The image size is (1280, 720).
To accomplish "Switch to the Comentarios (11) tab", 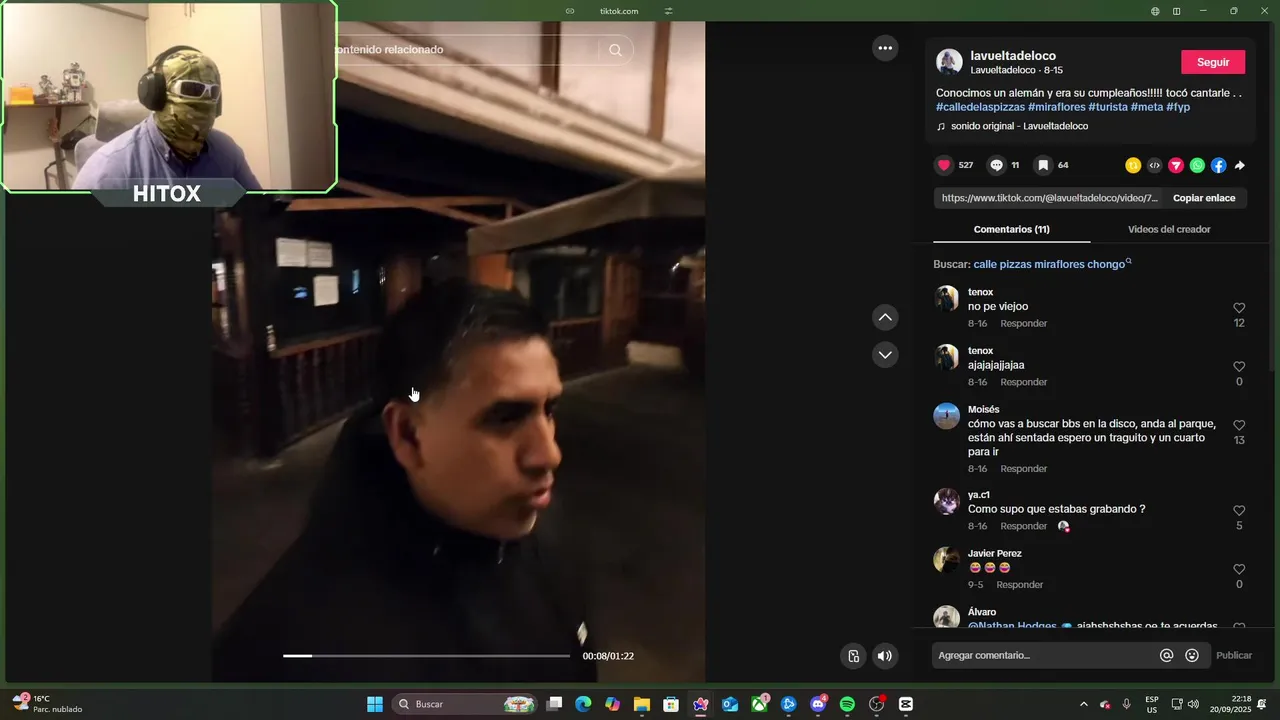I will (1011, 229).
